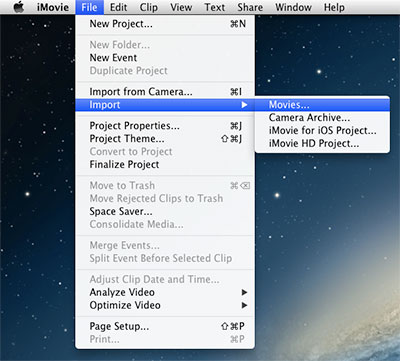The image size is (400, 361).
Task: Open the Share menu
Action: coord(250,7)
